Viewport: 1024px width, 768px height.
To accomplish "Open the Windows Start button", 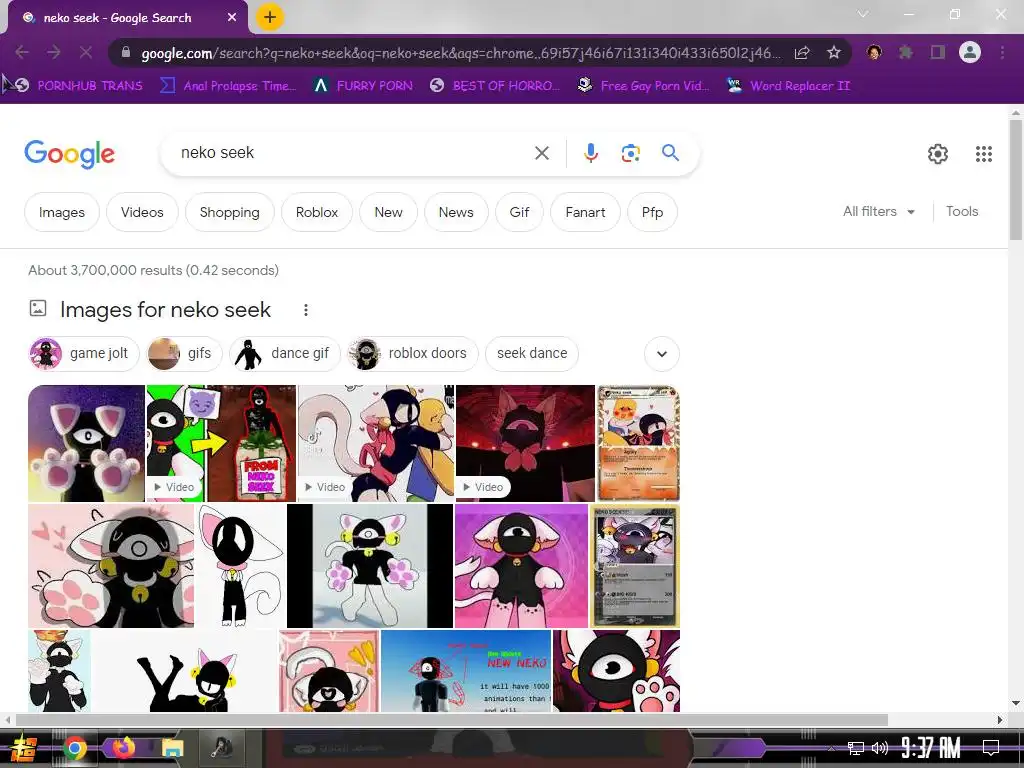I will (x=22, y=748).
